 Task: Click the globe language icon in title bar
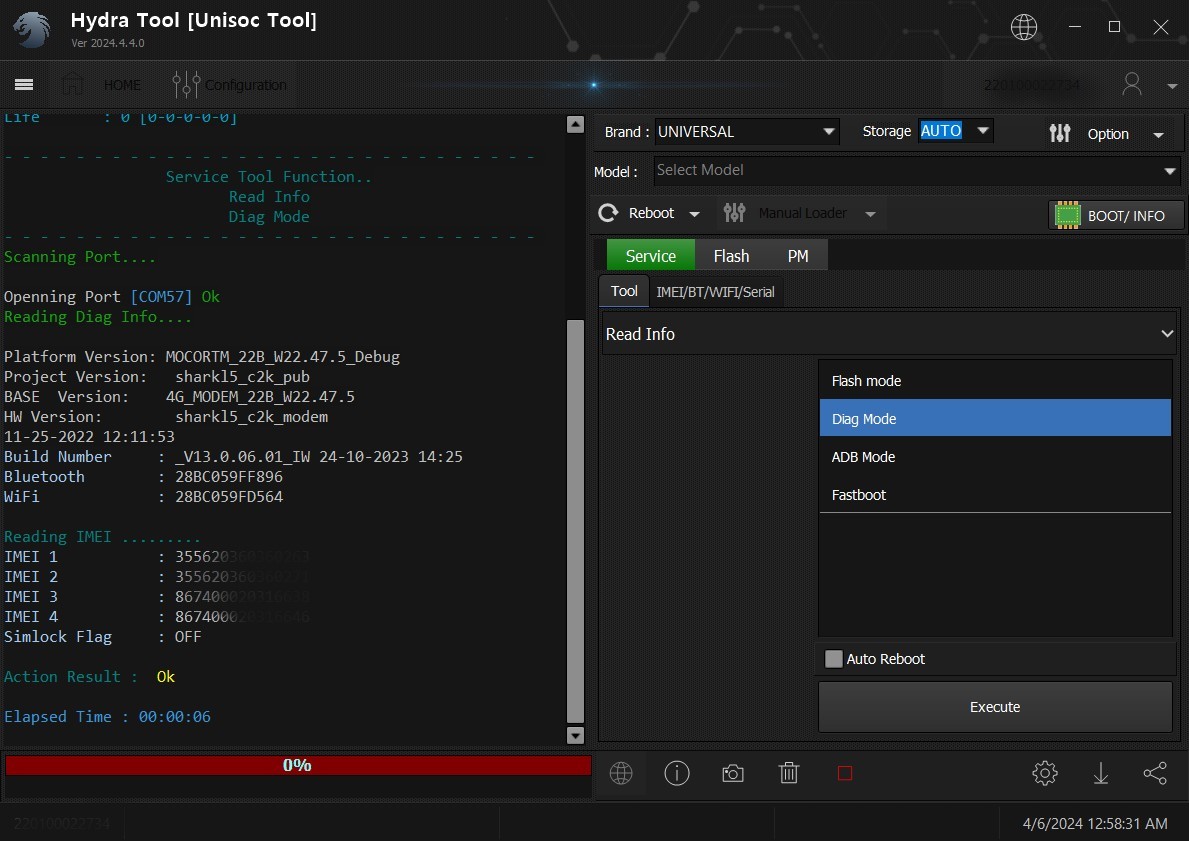point(1024,27)
